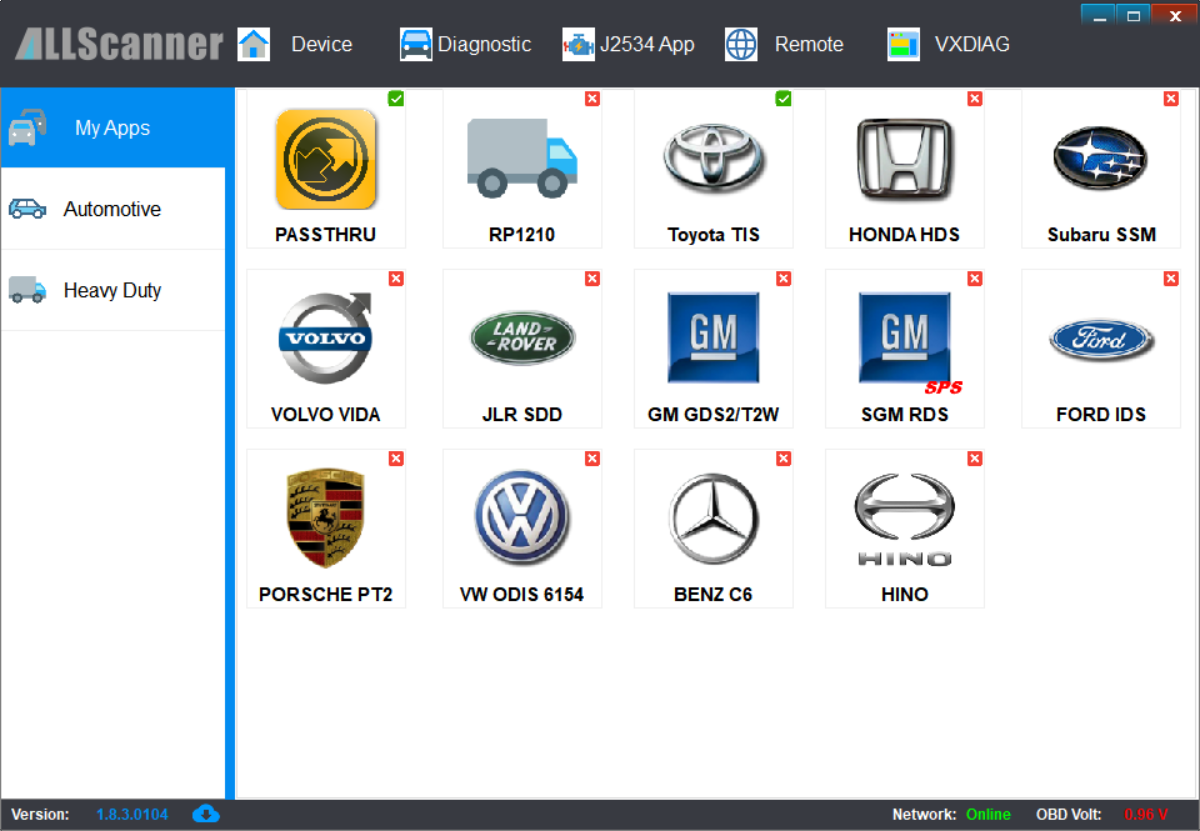Viewport: 1200px width, 831px height.
Task: Minimize the ALLScanner window
Action: point(1098,15)
